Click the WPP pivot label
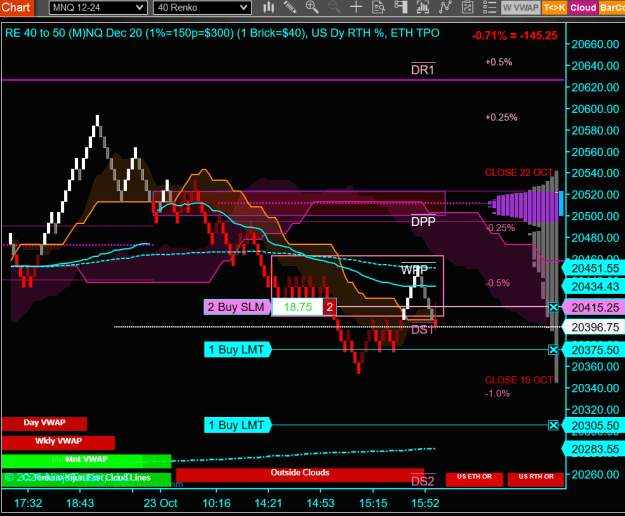Image resolution: width=625 pixels, height=516 pixels. tap(415, 269)
